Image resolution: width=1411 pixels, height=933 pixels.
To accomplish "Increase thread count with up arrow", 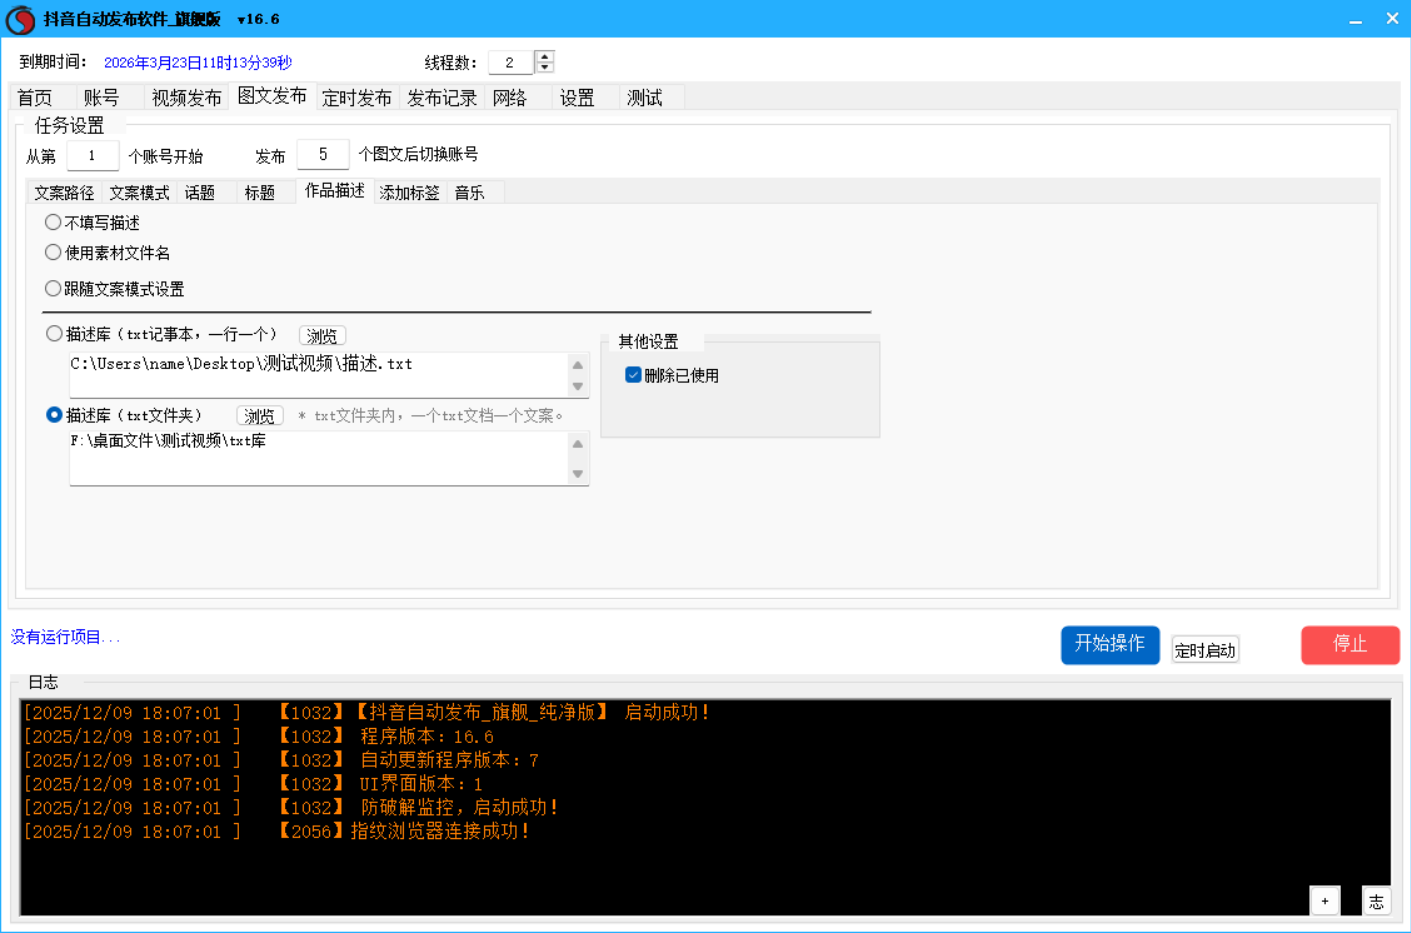I will point(544,57).
